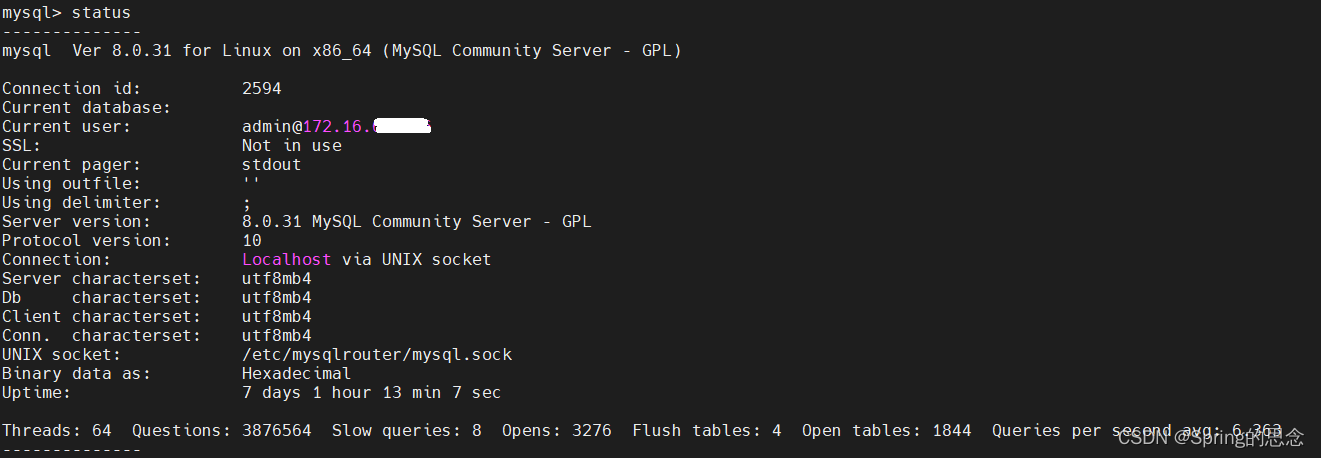Click the Conn. characterset utf8mb4 value
This screenshot has height=458, width=1321.
click(x=277, y=335)
